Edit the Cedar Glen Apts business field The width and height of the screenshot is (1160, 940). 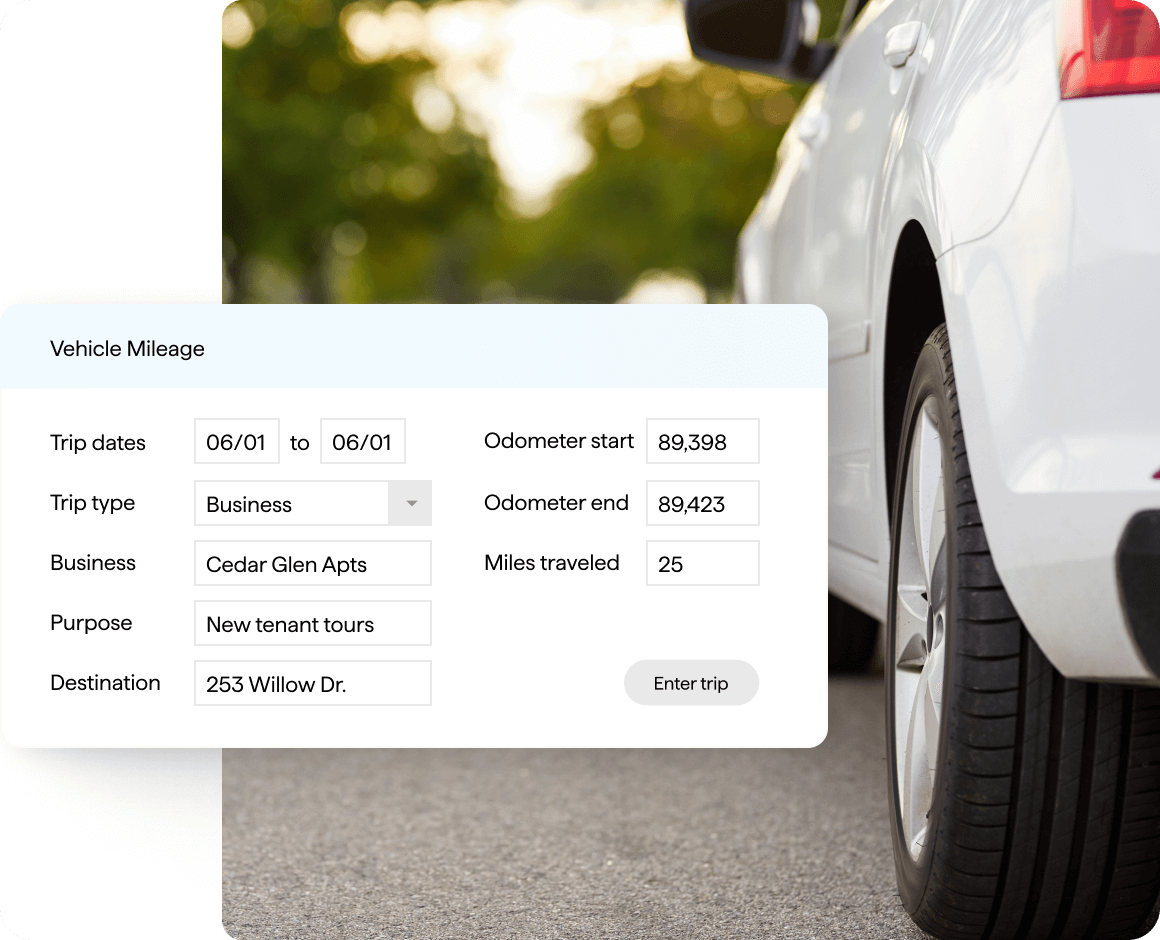pos(312,563)
